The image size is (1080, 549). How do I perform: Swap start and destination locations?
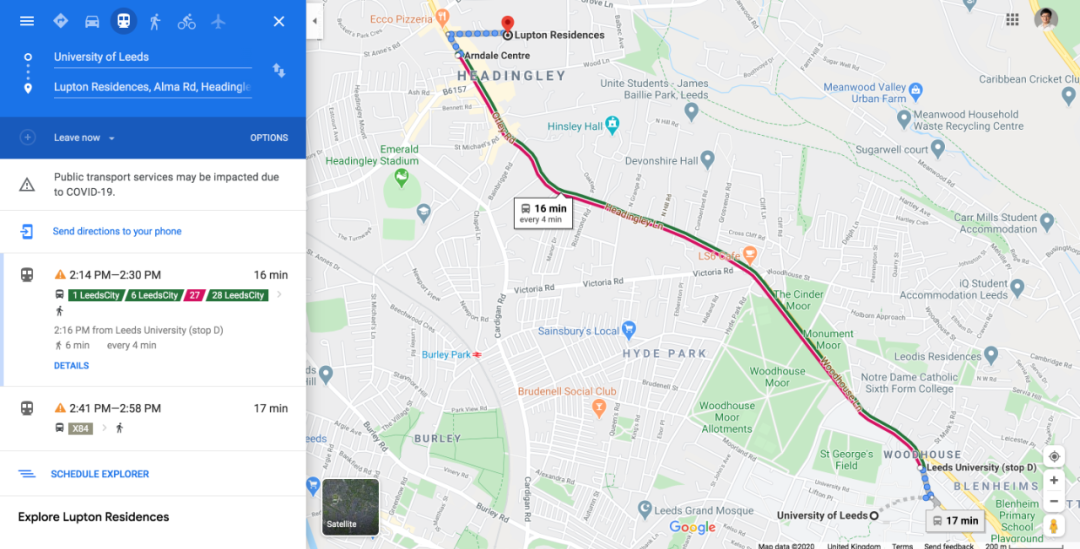(x=279, y=70)
